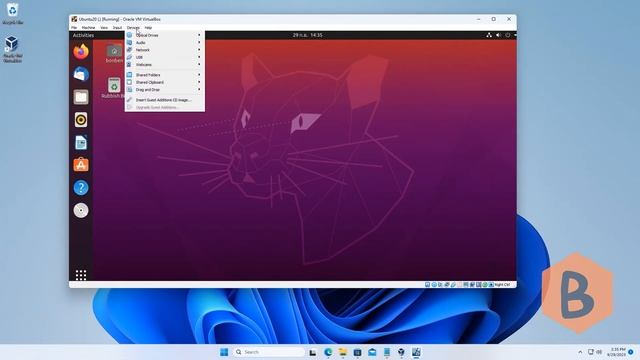
Task: Select the VirtualBox shortcut on Windows desktop
Action: click(x=12, y=49)
